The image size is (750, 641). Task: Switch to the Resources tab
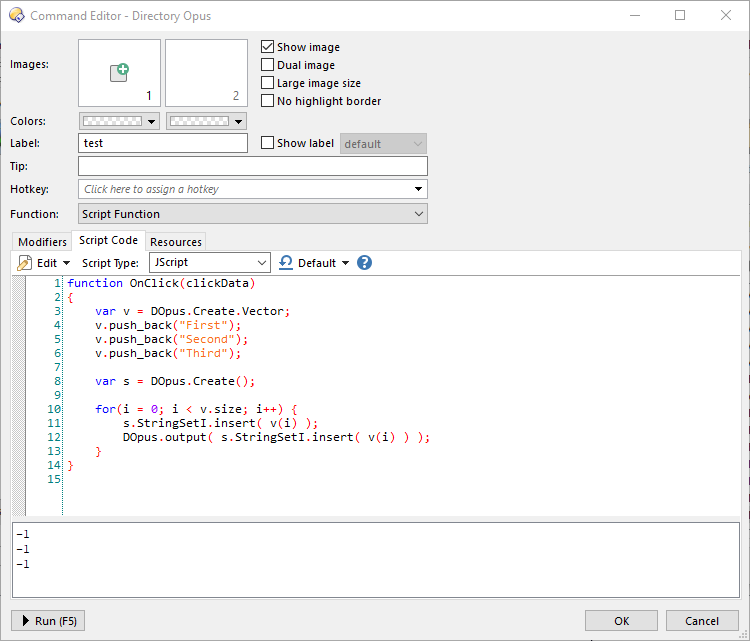(176, 242)
